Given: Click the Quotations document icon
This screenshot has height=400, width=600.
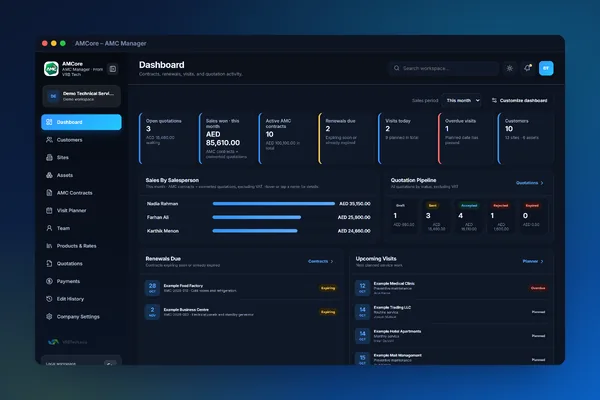Looking at the screenshot, I should pos(49,263).
